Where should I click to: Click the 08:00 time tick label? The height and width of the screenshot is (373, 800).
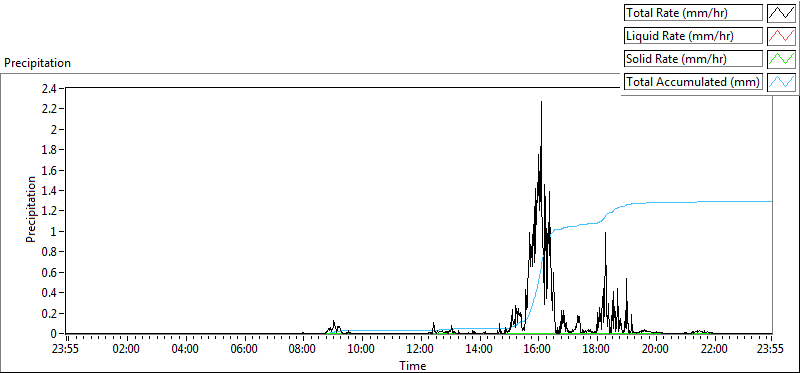pyautogui.click(x=303, y=350)
